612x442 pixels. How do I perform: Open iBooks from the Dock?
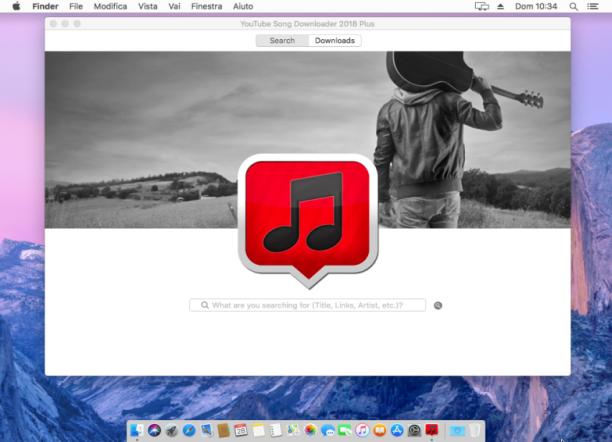point(380,430)
